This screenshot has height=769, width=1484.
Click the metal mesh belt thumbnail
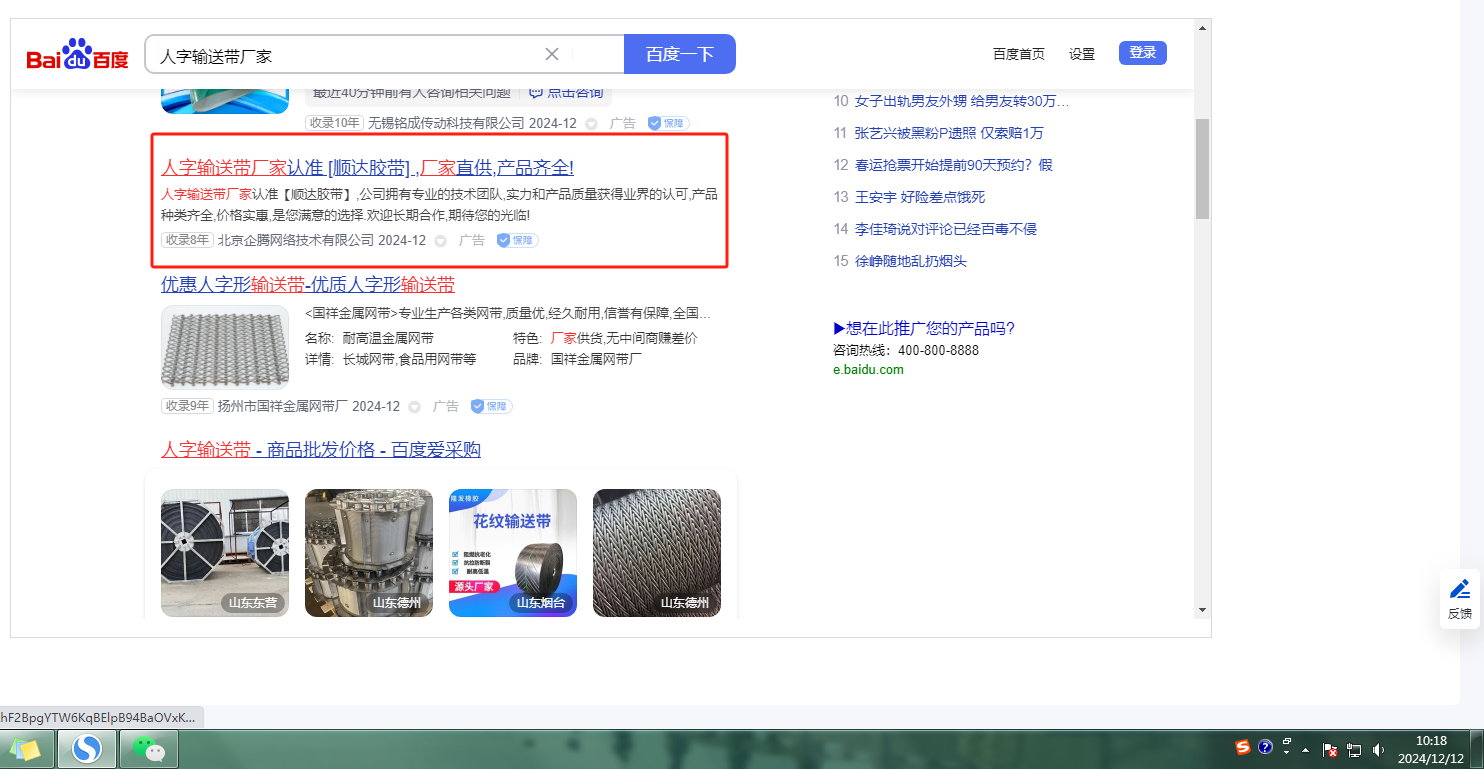pyautogui.click(x=225, y=347)
